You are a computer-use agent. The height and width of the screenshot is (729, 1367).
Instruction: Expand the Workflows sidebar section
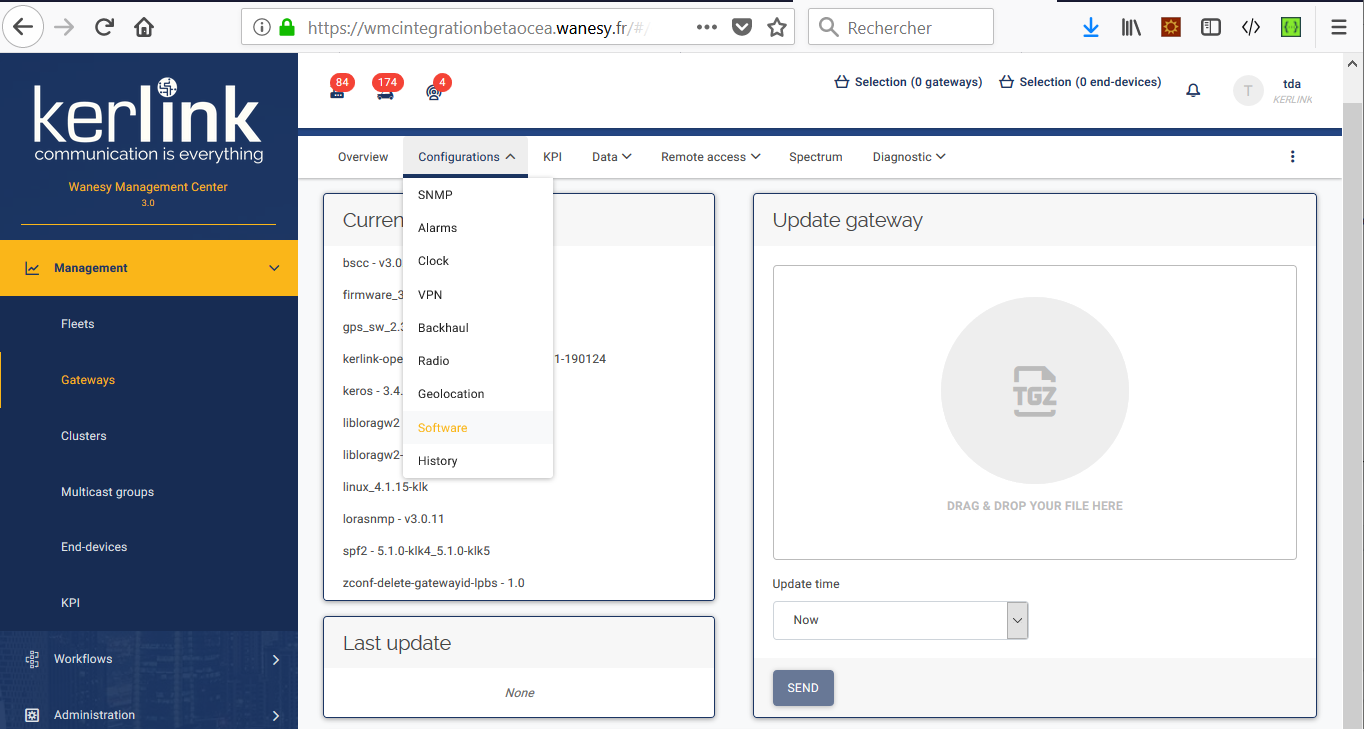pos(149,659)
